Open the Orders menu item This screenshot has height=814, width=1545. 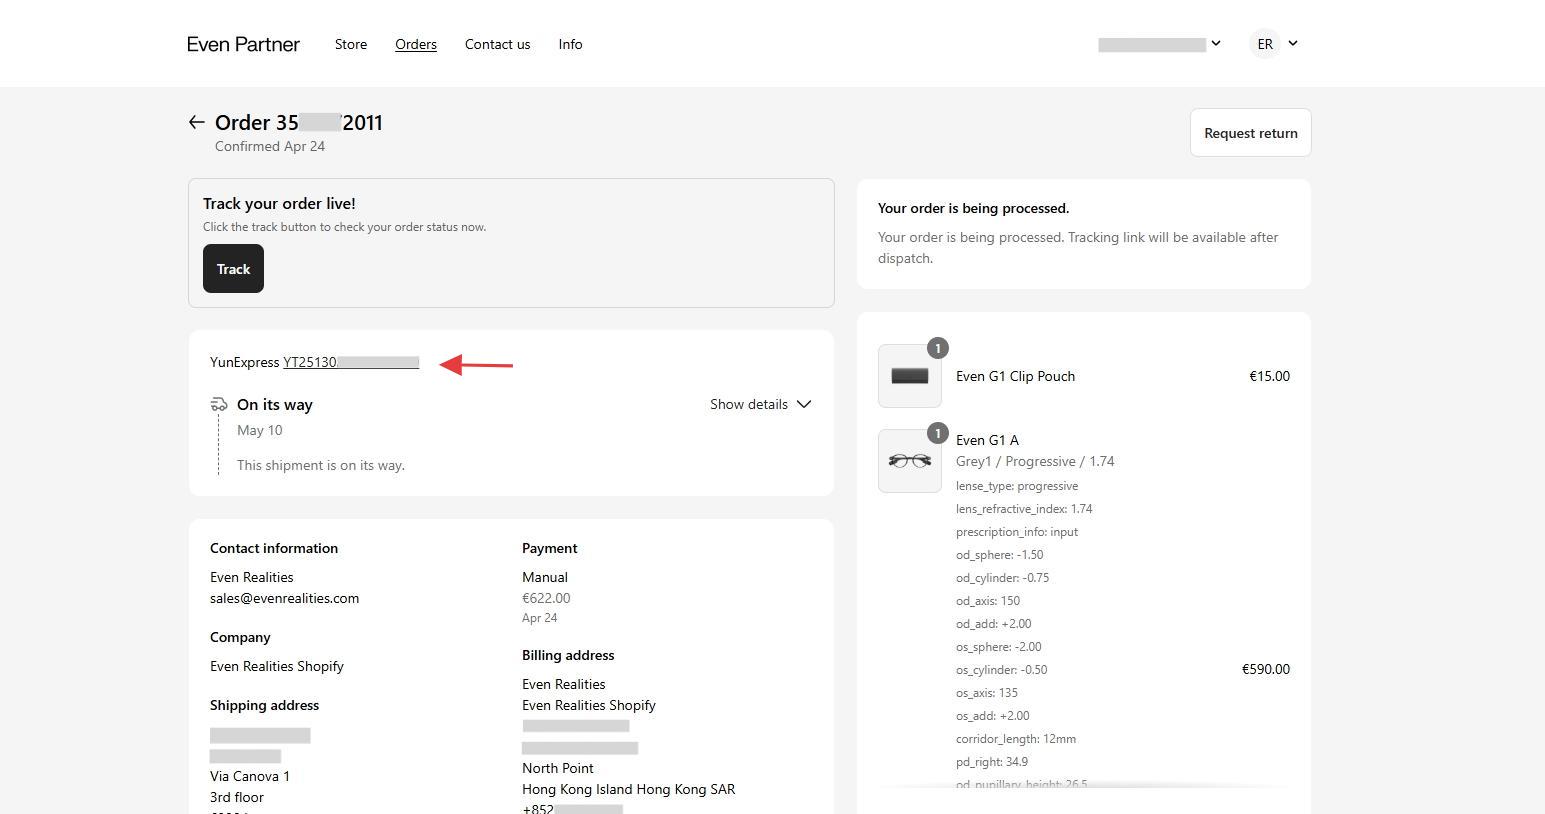(416, 44)
